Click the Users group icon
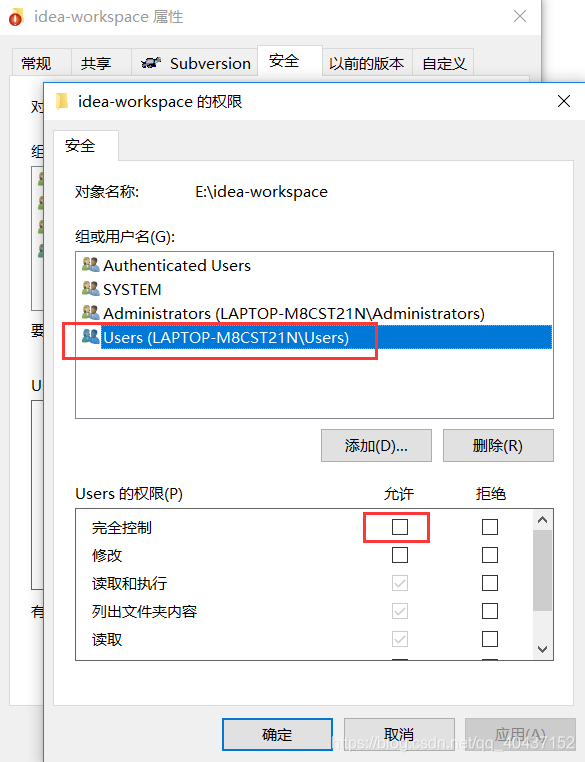The image size is (585, 762). [90, 337]
